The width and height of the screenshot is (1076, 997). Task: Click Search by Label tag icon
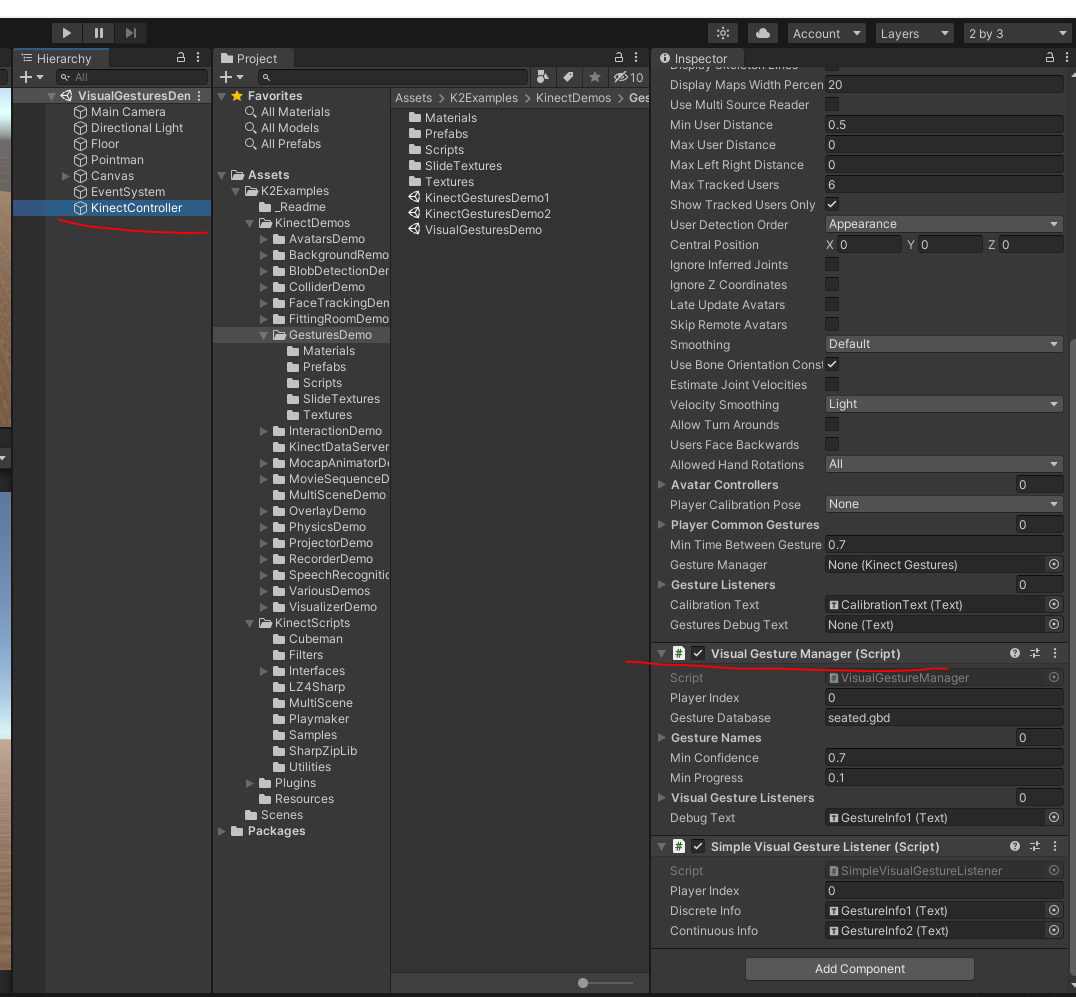coord(568,77)
